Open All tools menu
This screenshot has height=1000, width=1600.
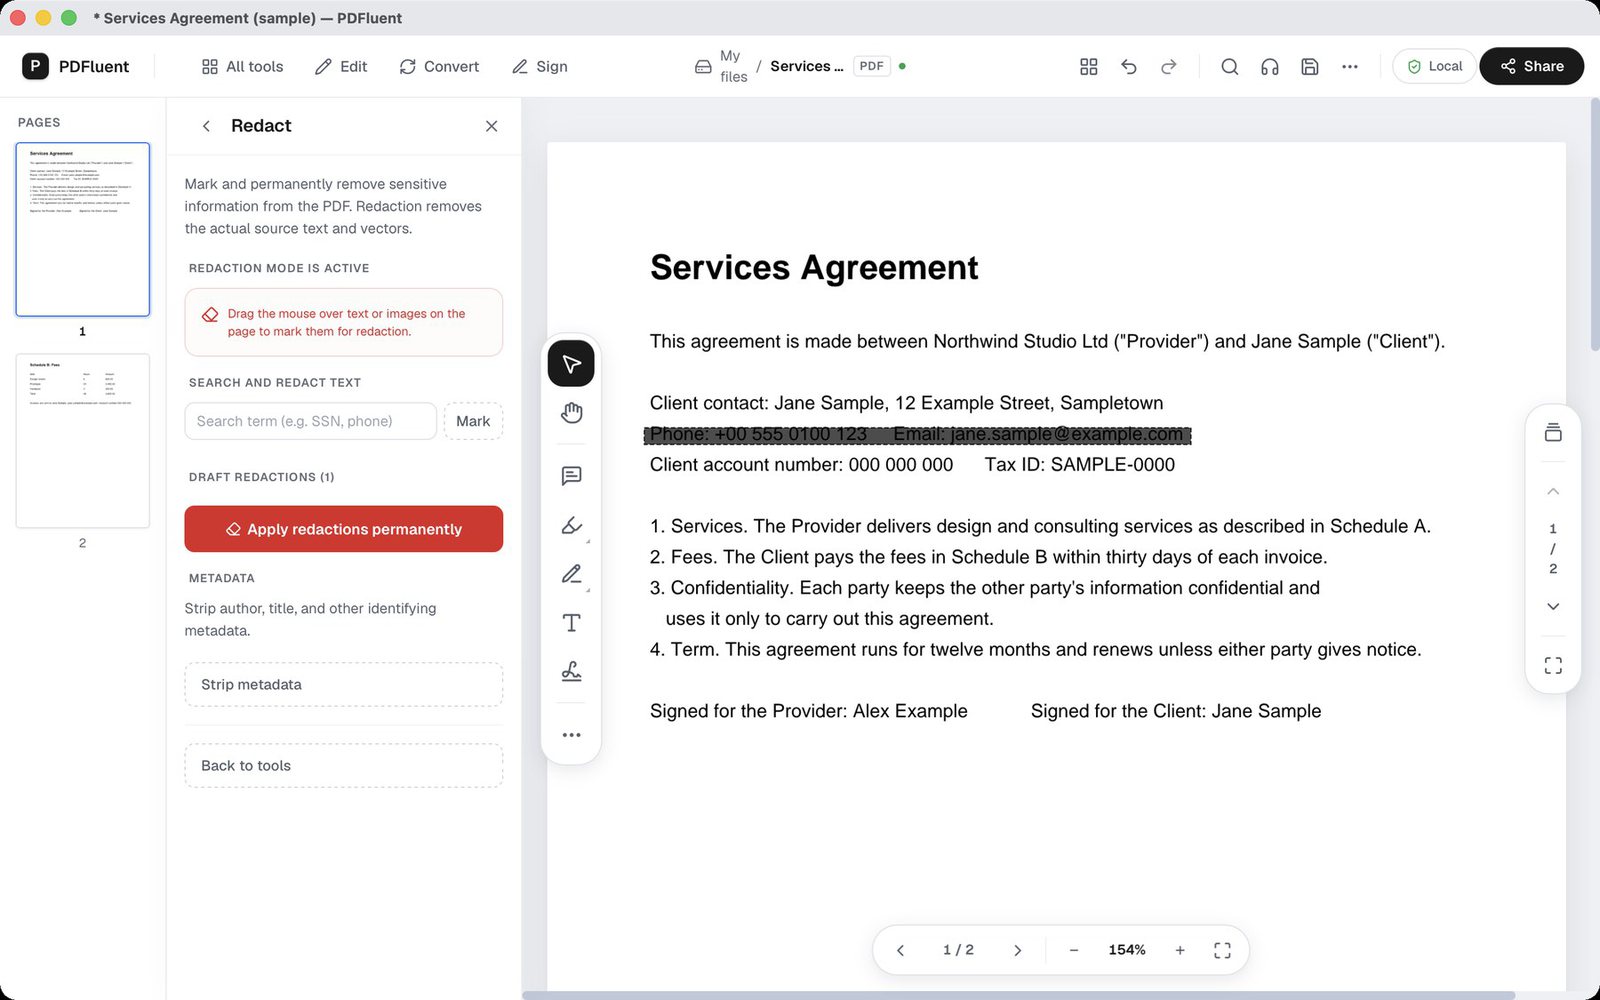click(x=242, y=66)
